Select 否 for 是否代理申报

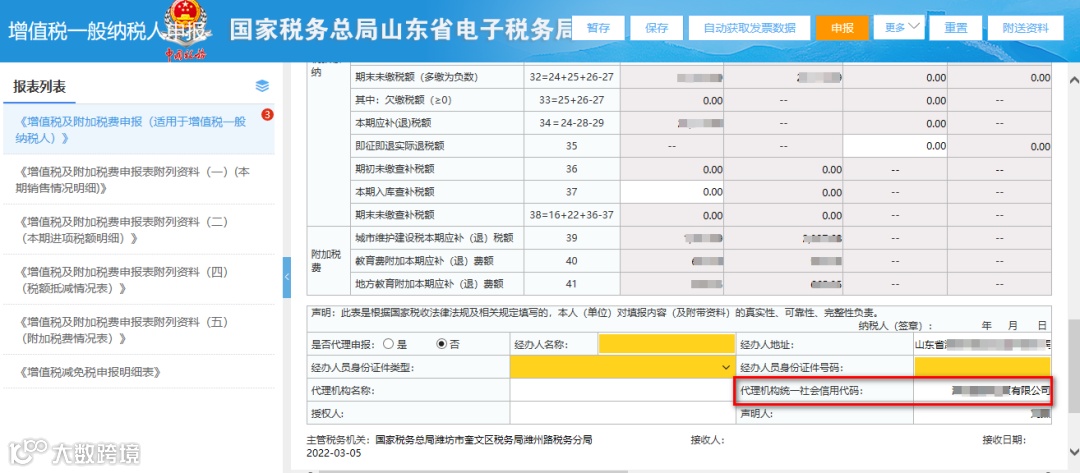442,344
